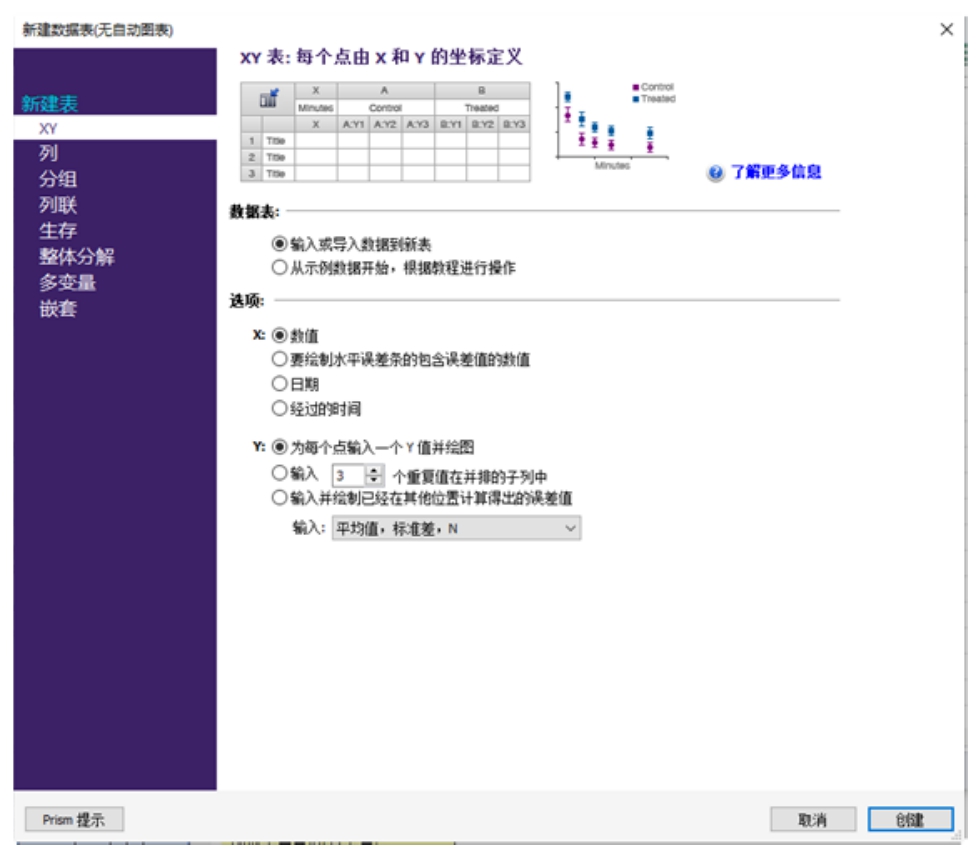Click the 创建 create button
Screen dimensions: 976x860
pos(910,820)
